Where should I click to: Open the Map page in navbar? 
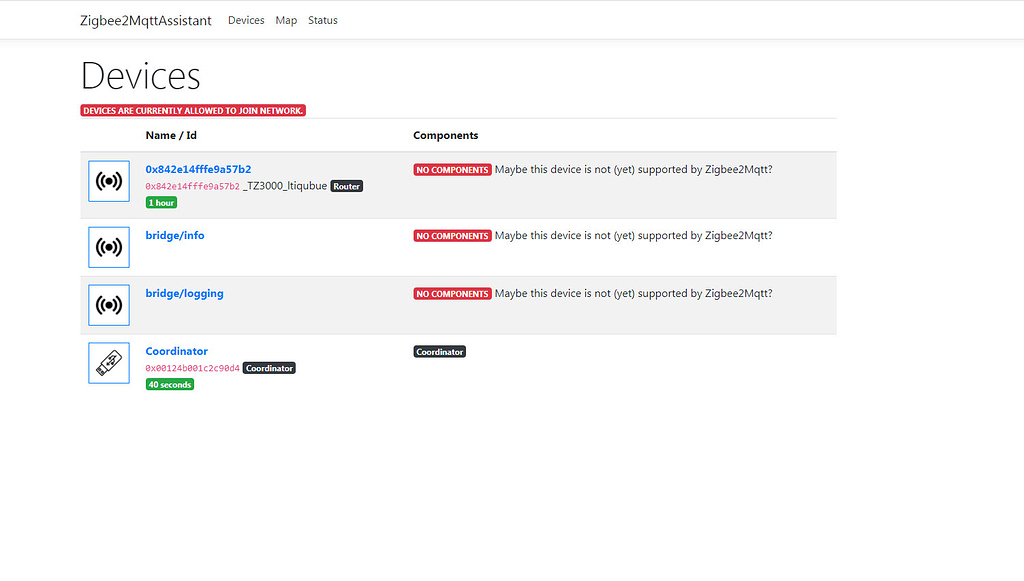click(286, 20)
